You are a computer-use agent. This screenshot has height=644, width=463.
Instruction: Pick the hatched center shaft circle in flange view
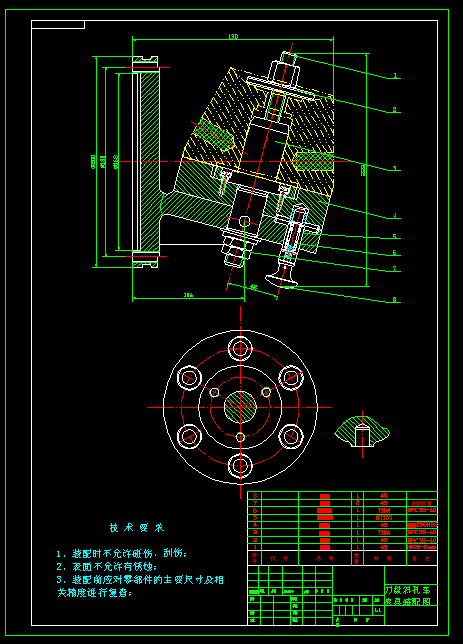point(240,407)
